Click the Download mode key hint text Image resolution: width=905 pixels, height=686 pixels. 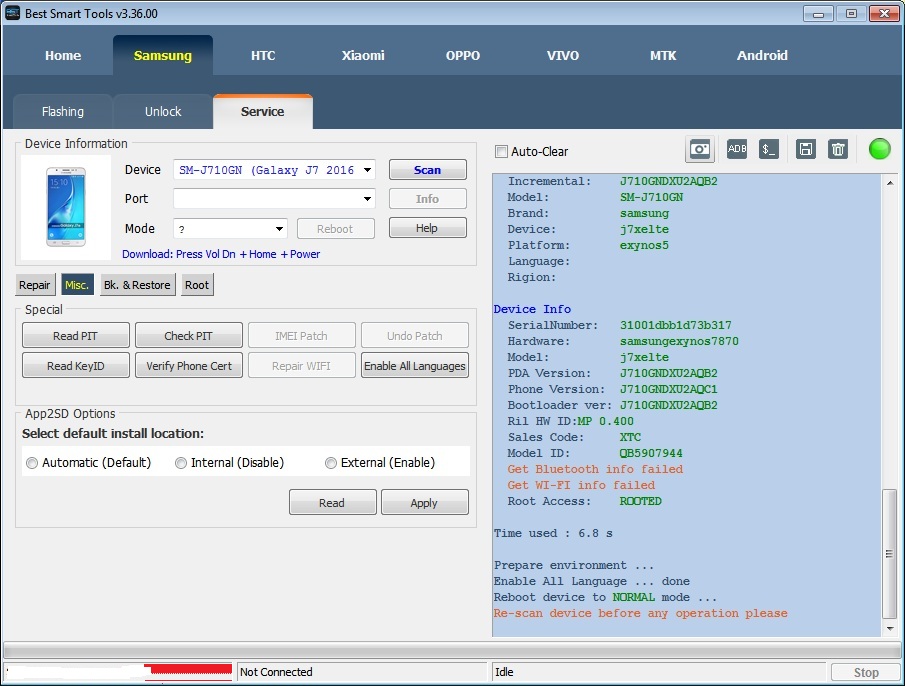221,254
